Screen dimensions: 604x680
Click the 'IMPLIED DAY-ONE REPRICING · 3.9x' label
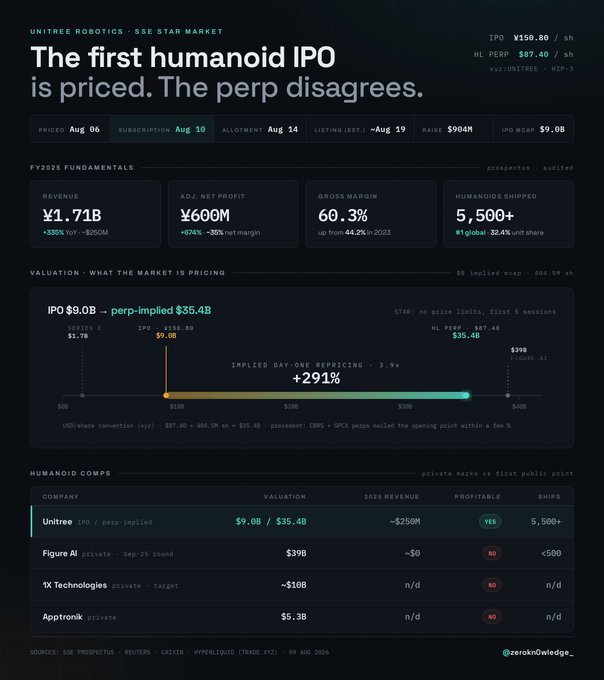[x=316, y=365]
